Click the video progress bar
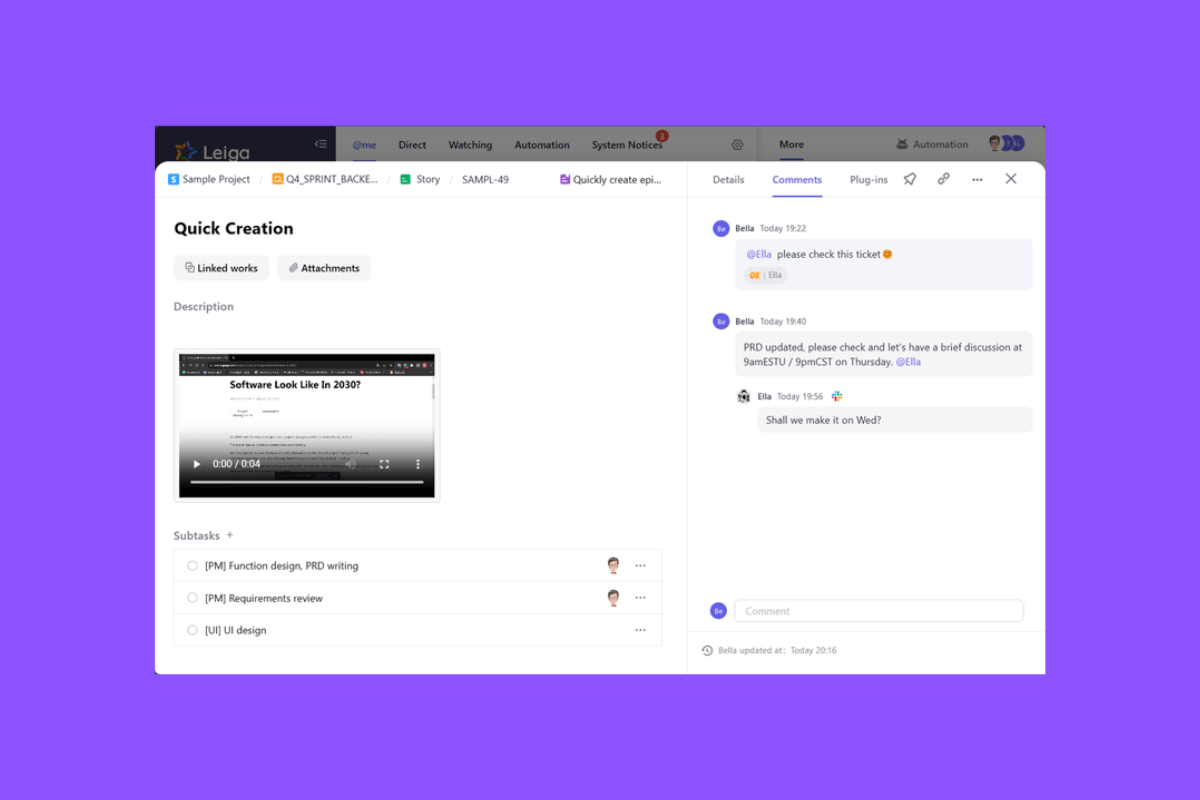 coord(308,482)
